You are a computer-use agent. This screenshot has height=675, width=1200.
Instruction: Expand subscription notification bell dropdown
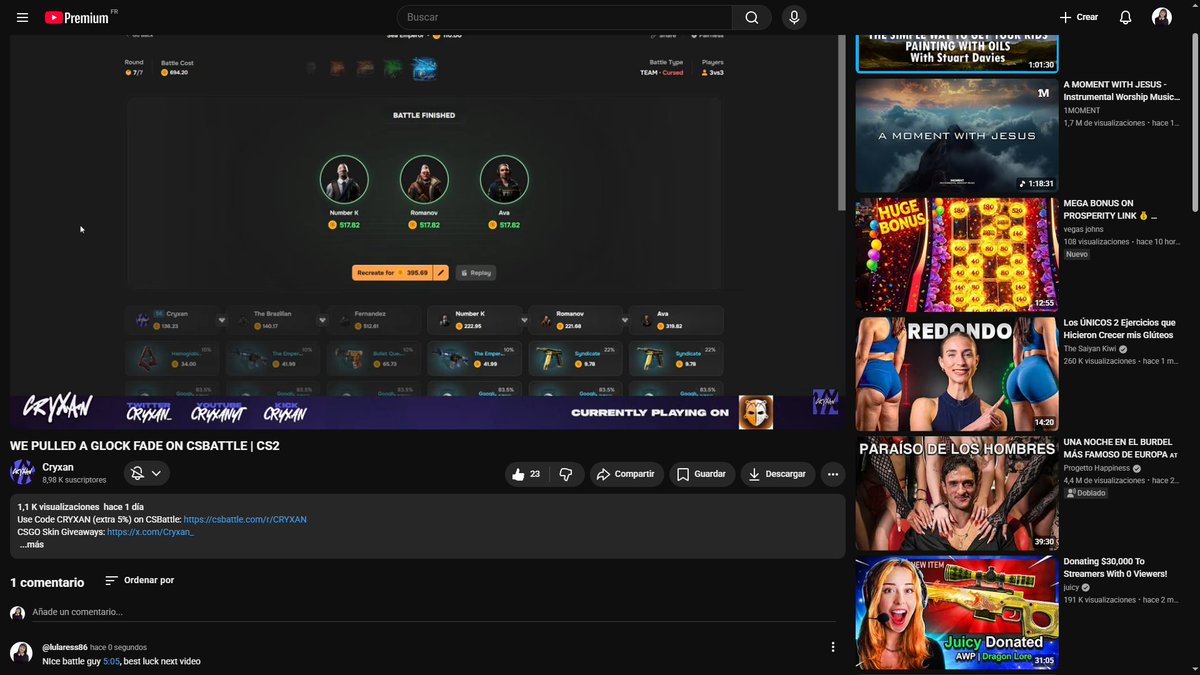[x=147, y=474]
